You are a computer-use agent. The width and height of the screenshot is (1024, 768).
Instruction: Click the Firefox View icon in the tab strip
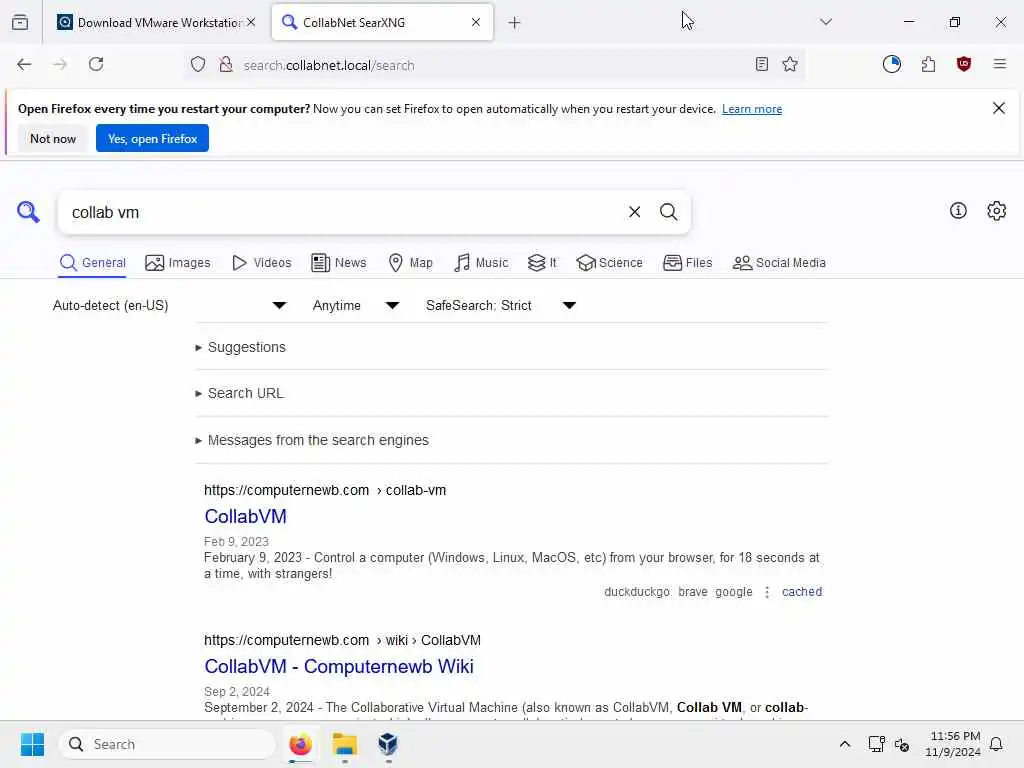[20, 22]
